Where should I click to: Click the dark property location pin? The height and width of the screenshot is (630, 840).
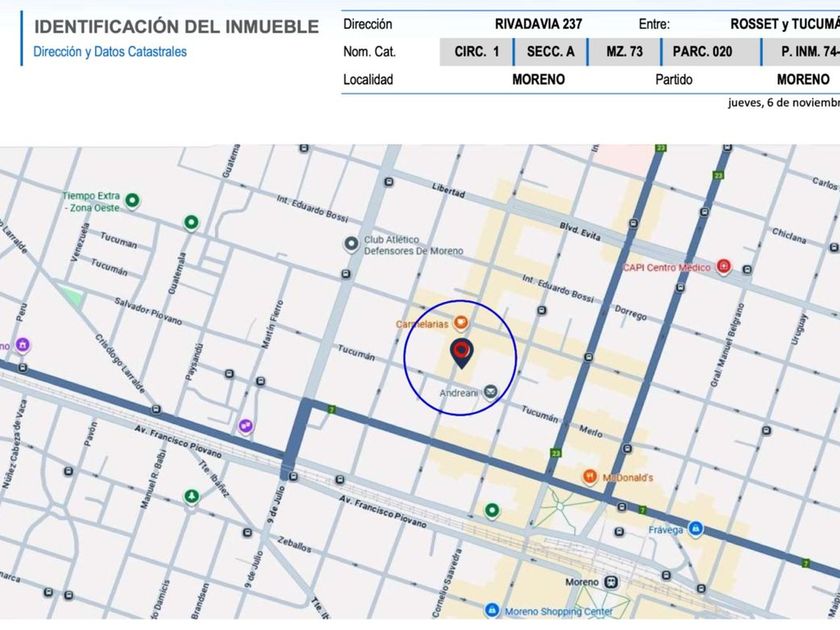pyautogui.click(x=461, y=353)
